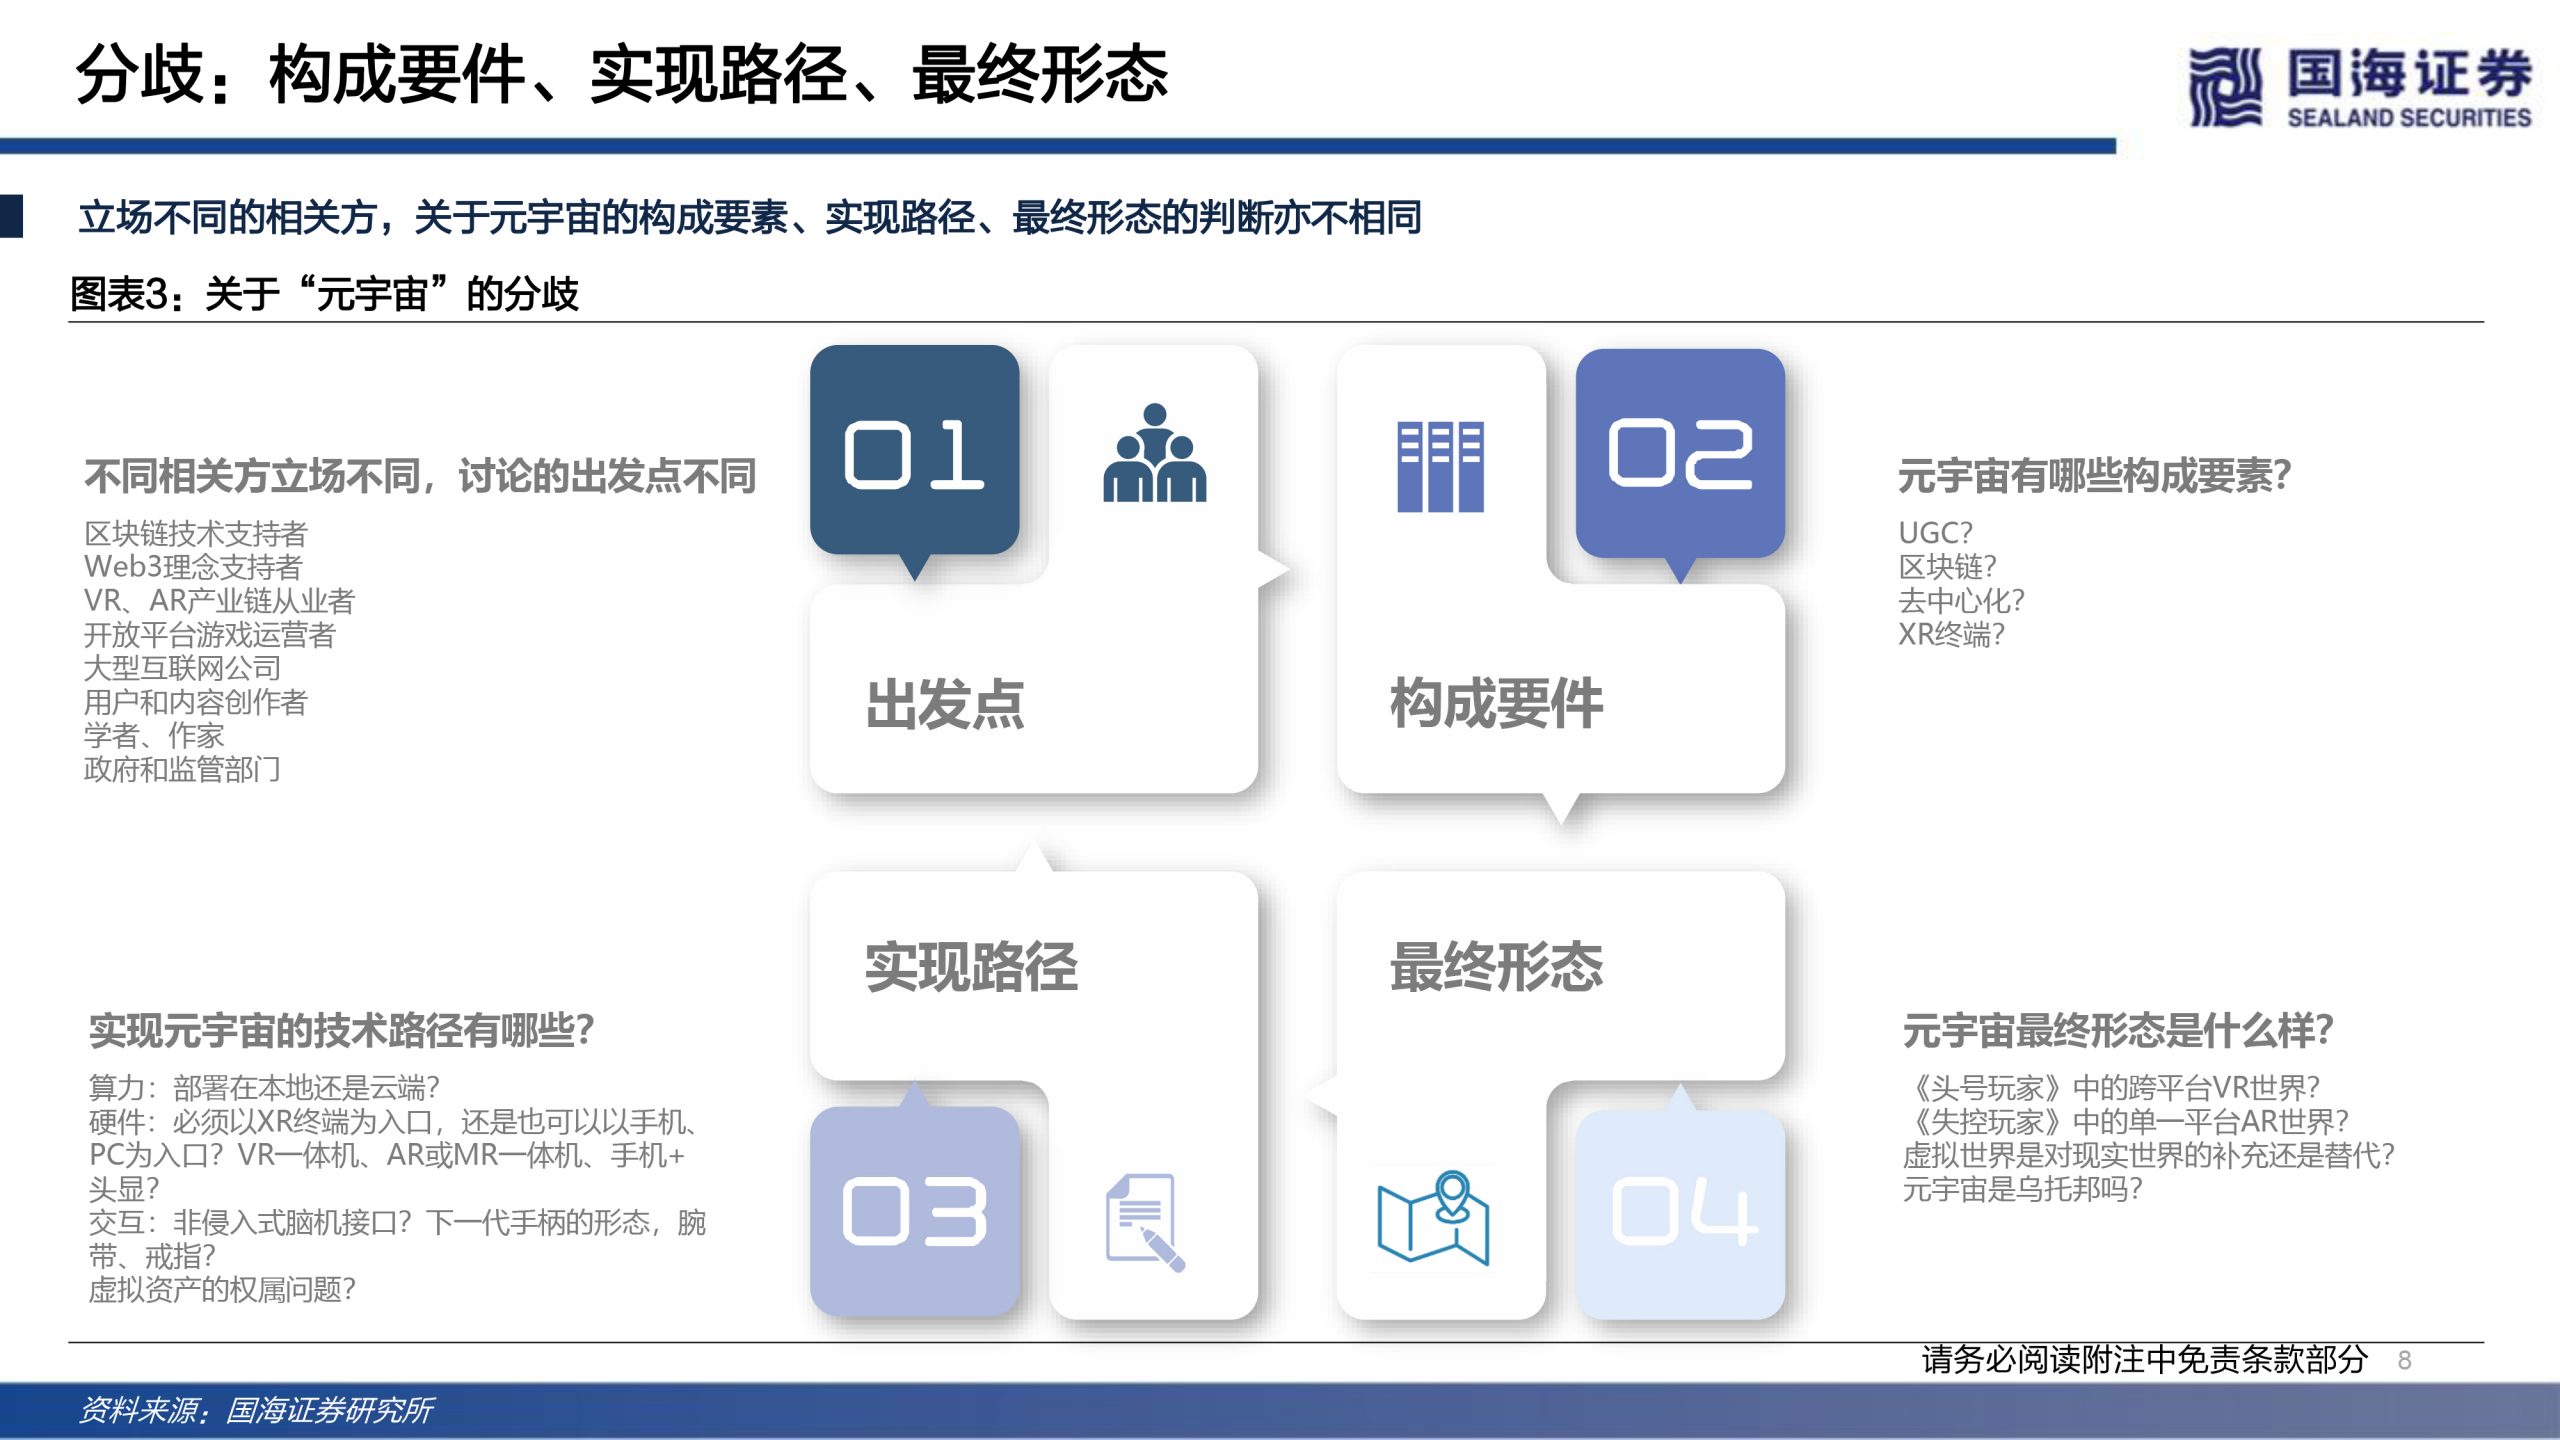The height and width of the screenshot is (1440, 2560).
Task: Click the Sealand Securities logo
Action: pos(2359,87)
